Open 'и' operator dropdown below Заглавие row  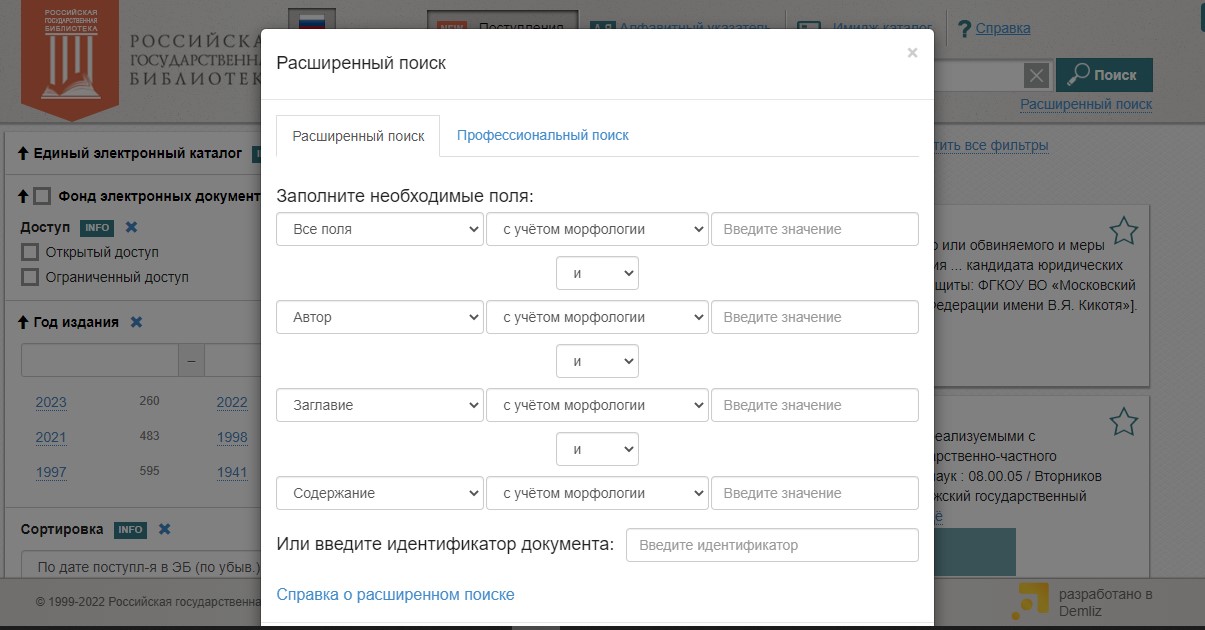click(597, 449)
